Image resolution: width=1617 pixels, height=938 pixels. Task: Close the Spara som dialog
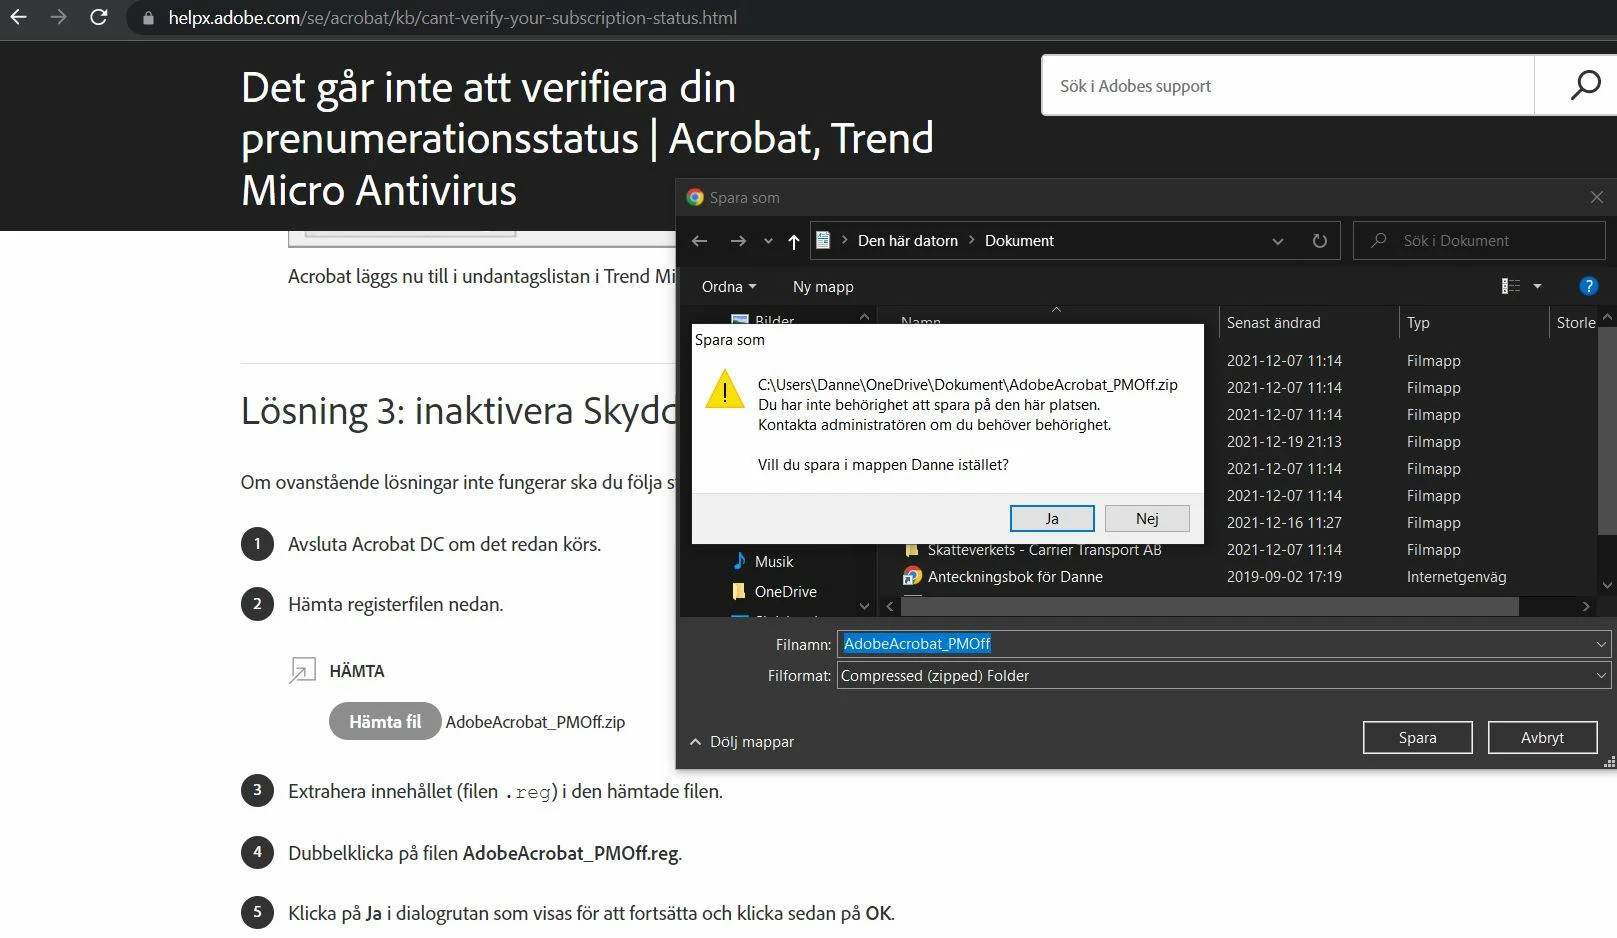[x=1596, y=198]
